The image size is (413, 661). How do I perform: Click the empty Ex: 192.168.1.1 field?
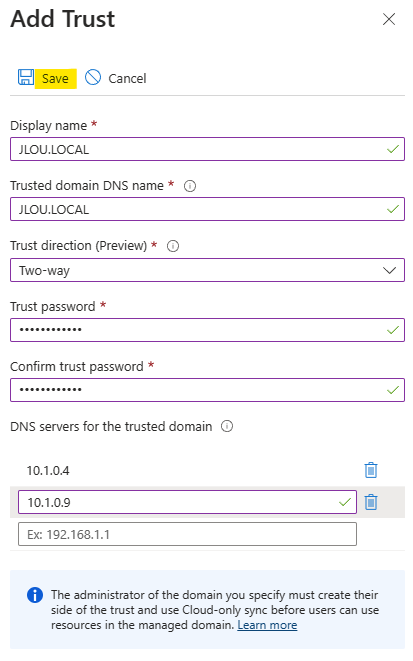pyautogui.click(x=188, y=534)
